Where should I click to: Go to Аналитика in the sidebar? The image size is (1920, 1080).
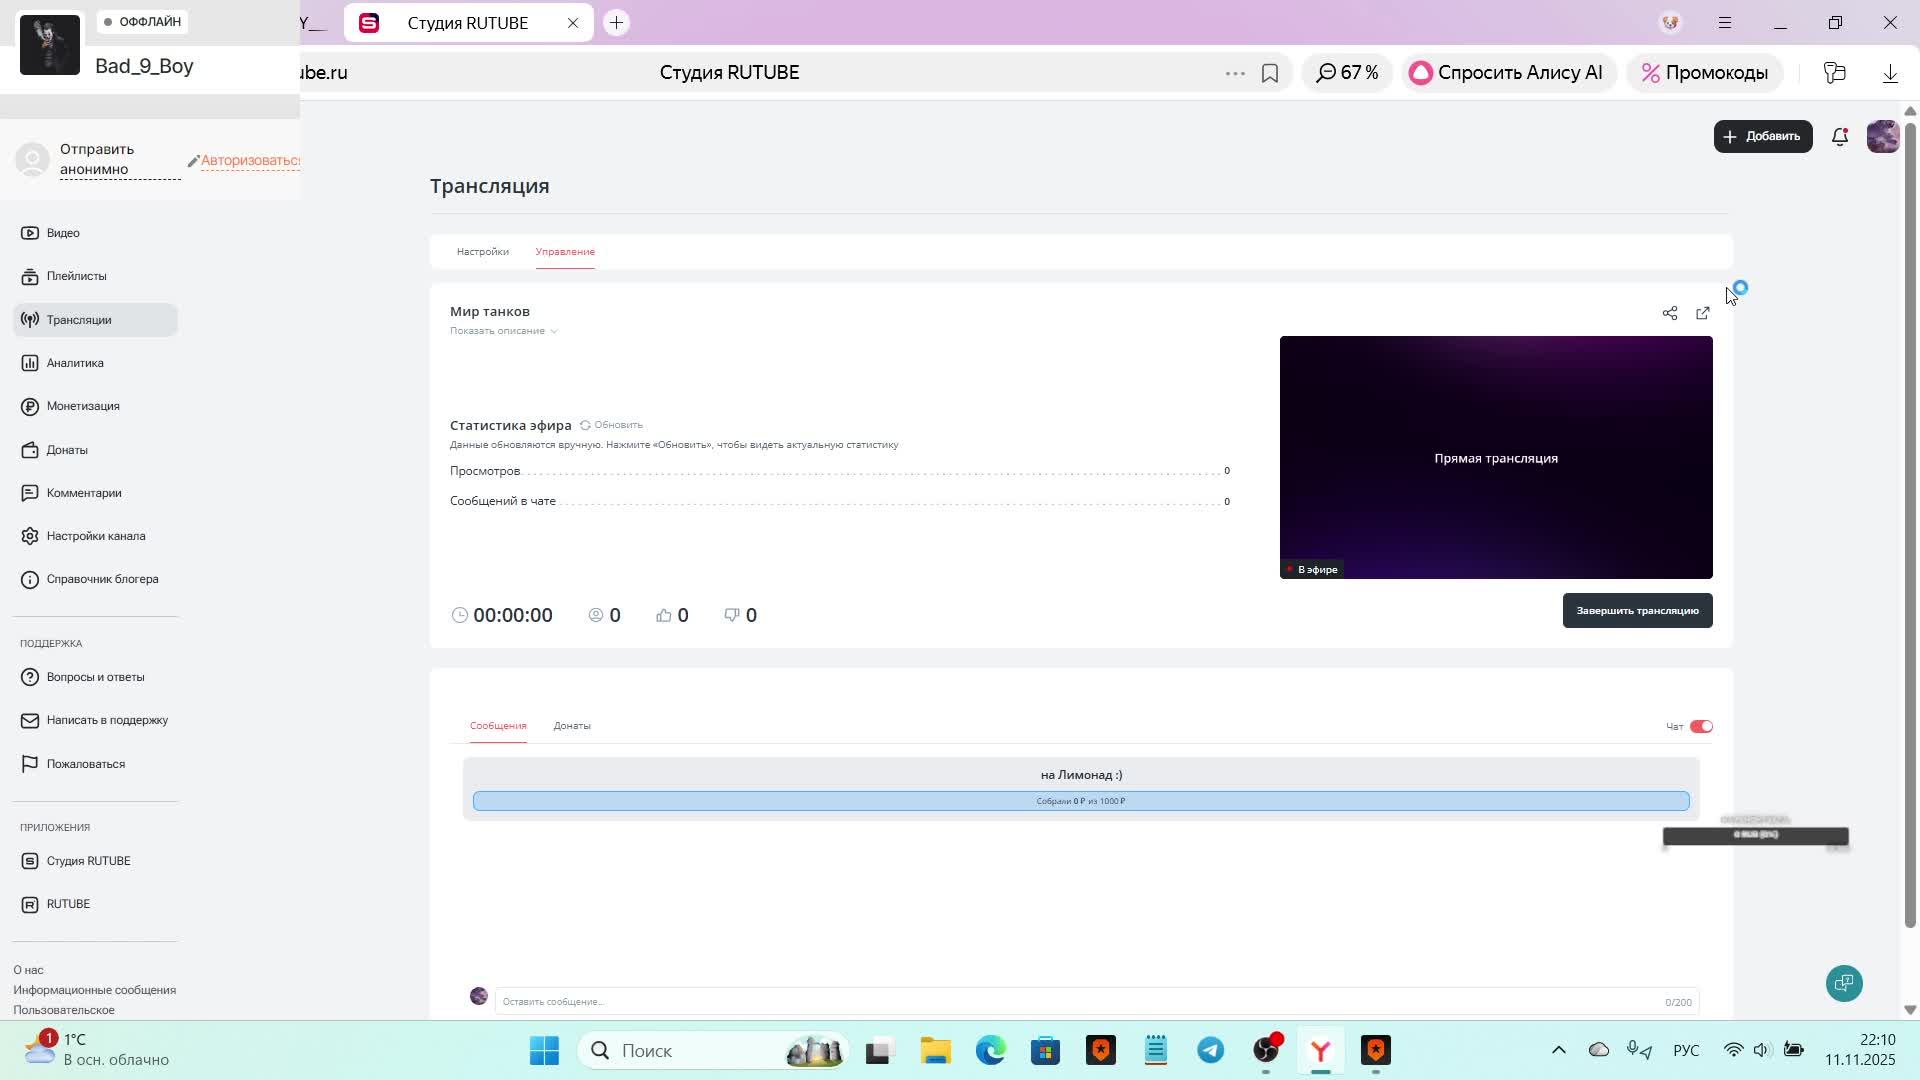coord(75,363)
